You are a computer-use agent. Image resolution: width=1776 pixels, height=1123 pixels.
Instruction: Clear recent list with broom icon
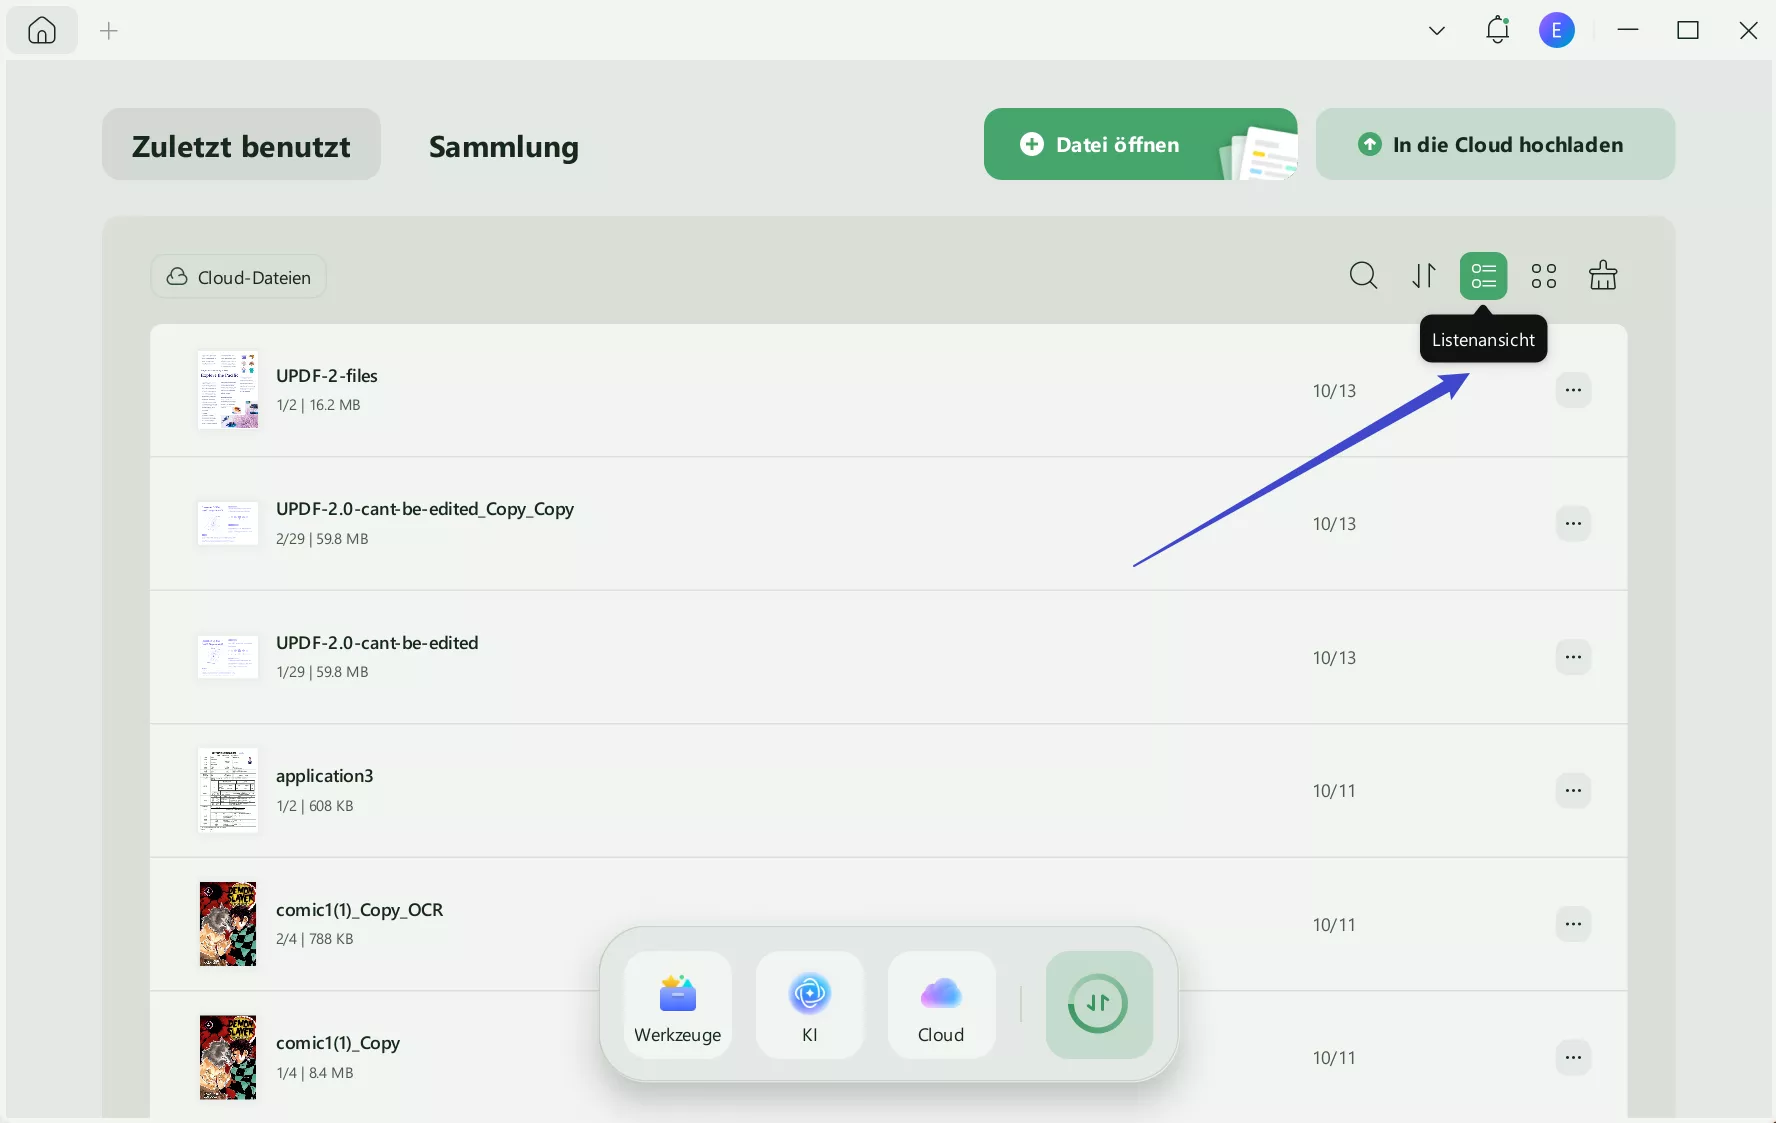tap(1603, 275)
